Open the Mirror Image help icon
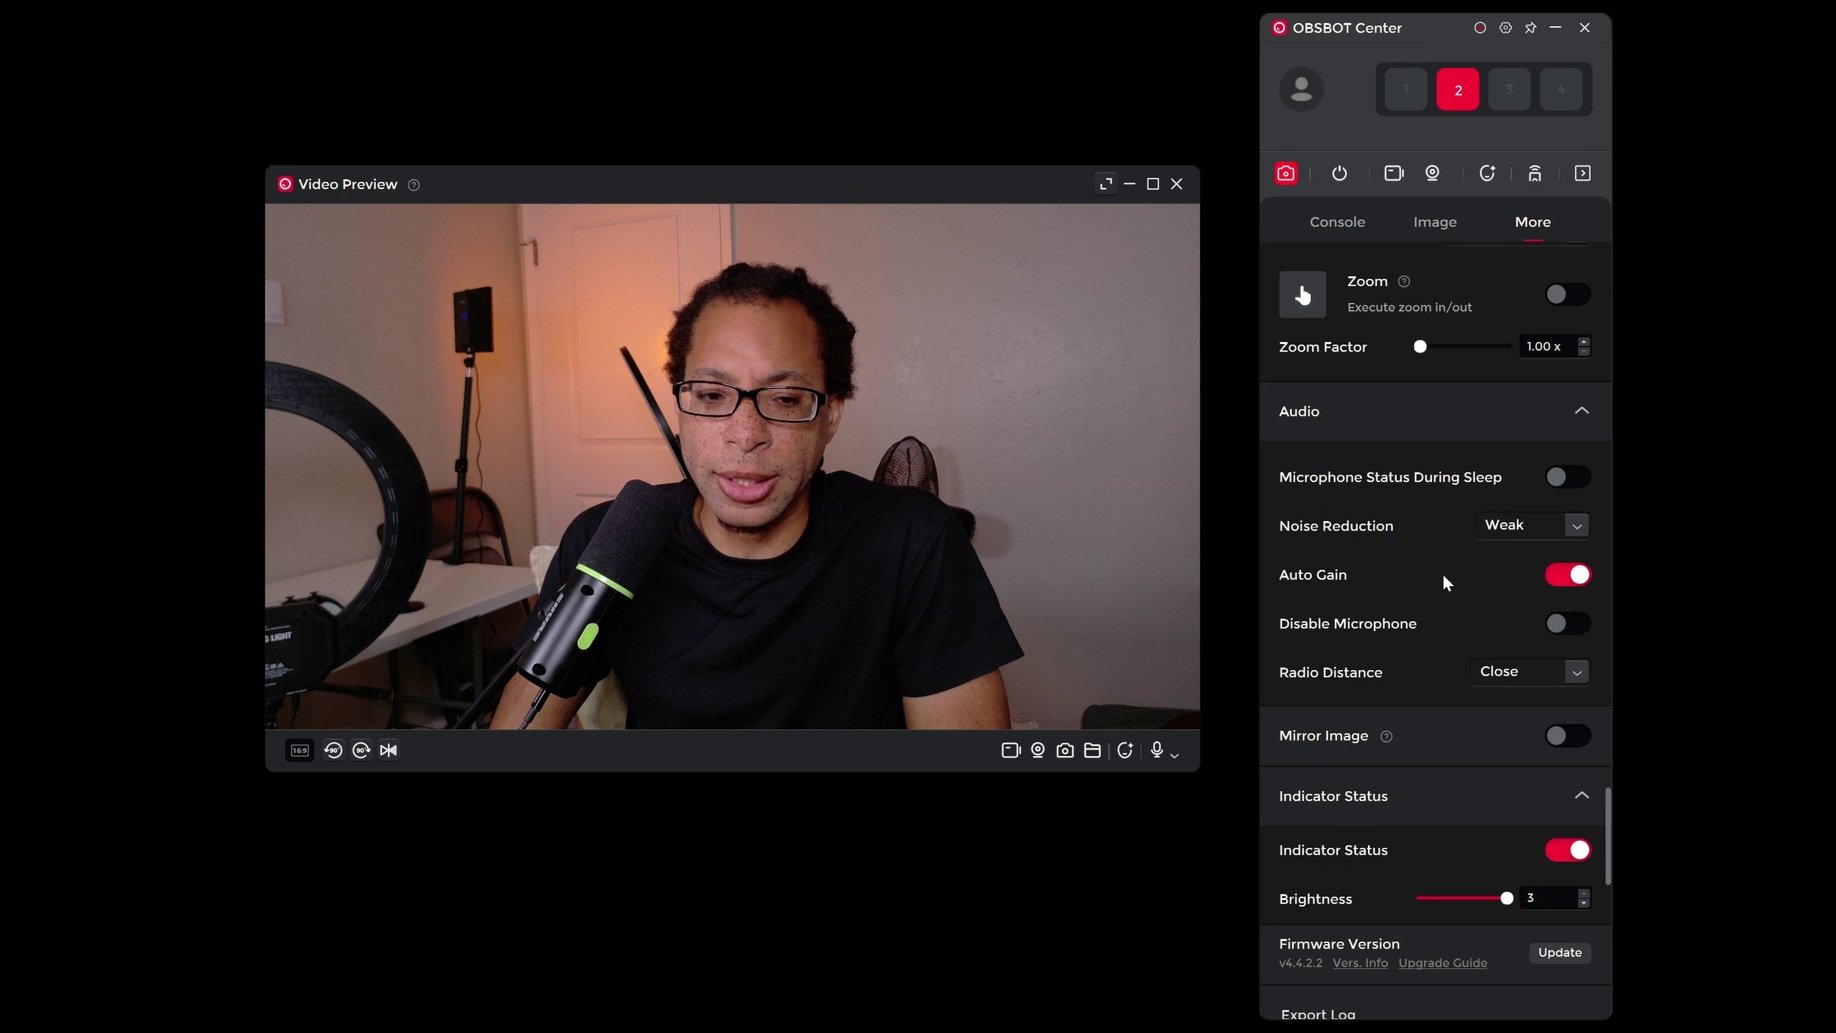 tap(1386, 736)
